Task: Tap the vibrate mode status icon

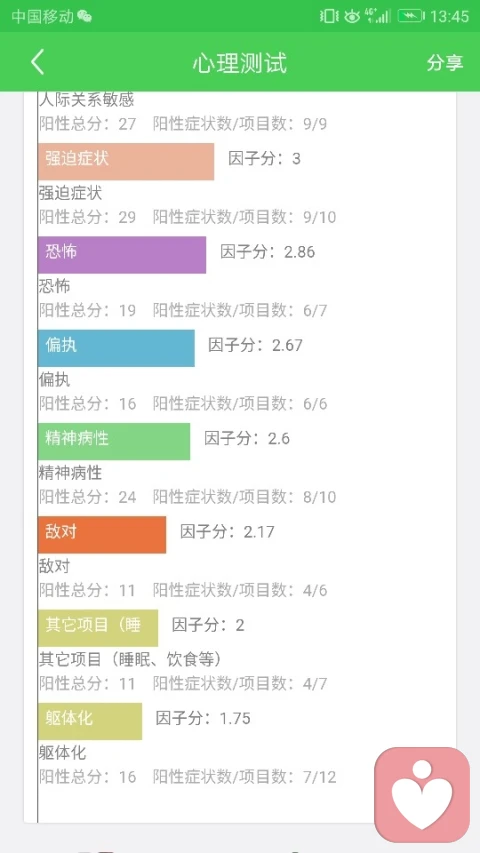Action: tap(329, 16)
